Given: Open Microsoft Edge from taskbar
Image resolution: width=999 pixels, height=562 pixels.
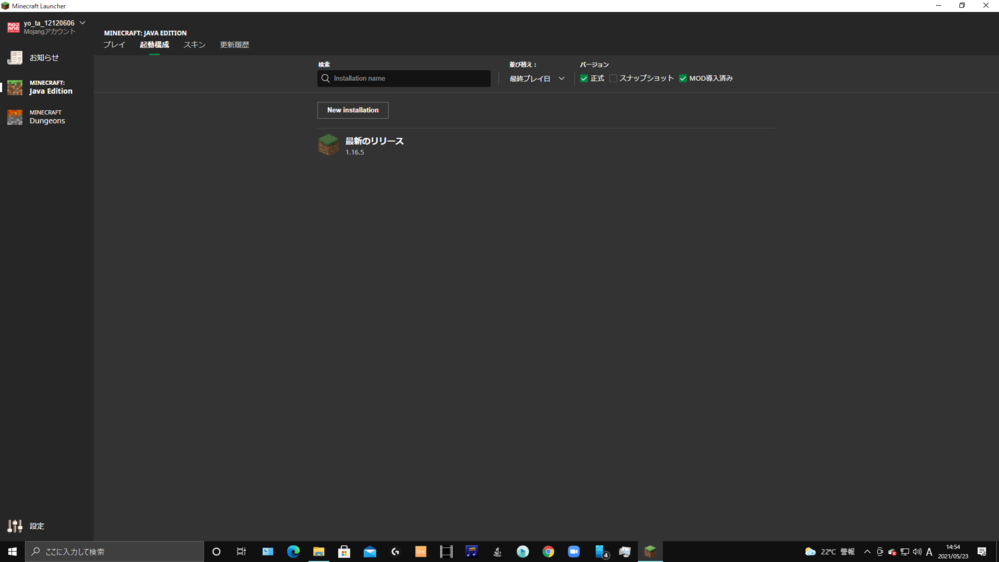Looking at the screenshot, I should click(x=293, y=551).
